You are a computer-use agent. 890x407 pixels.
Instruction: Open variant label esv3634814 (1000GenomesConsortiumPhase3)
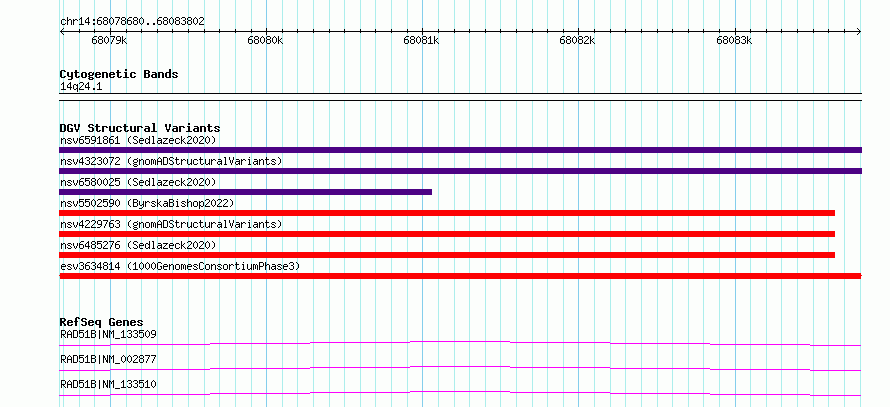click(x=180, y=266)
